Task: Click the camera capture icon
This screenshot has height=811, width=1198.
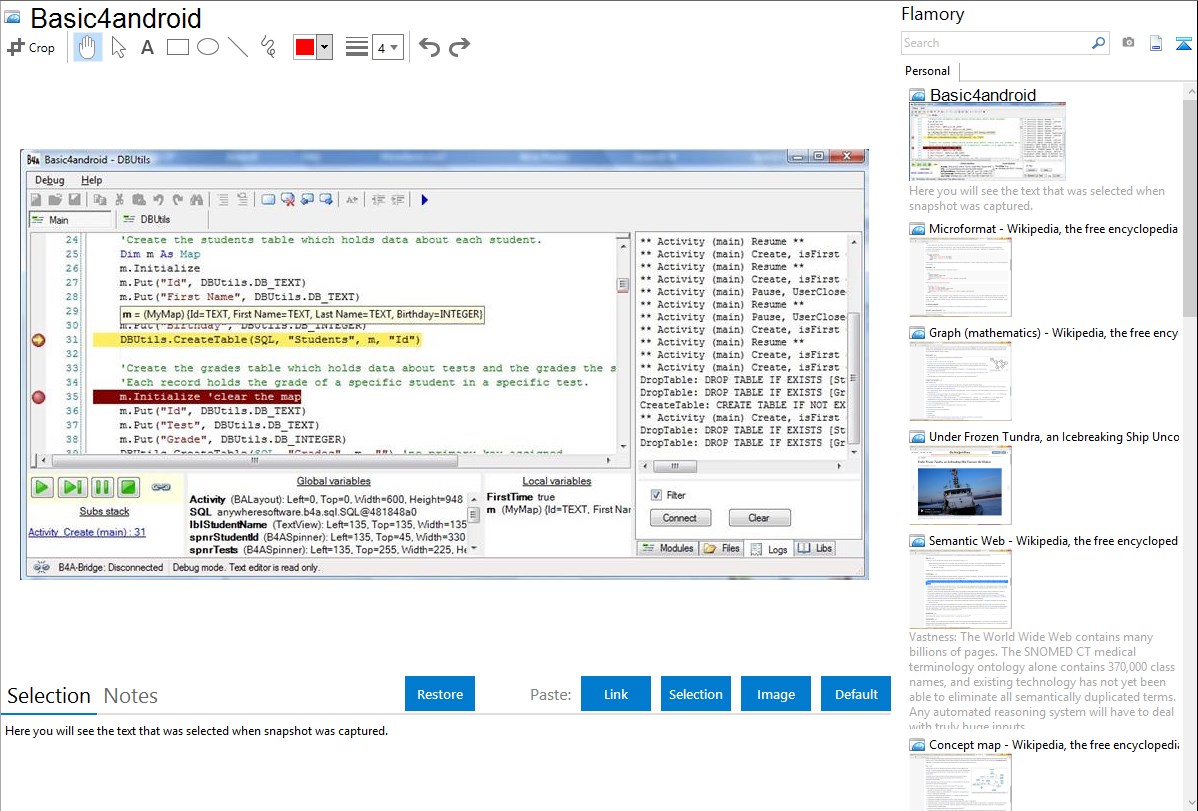Action: tap(1128, 43)
